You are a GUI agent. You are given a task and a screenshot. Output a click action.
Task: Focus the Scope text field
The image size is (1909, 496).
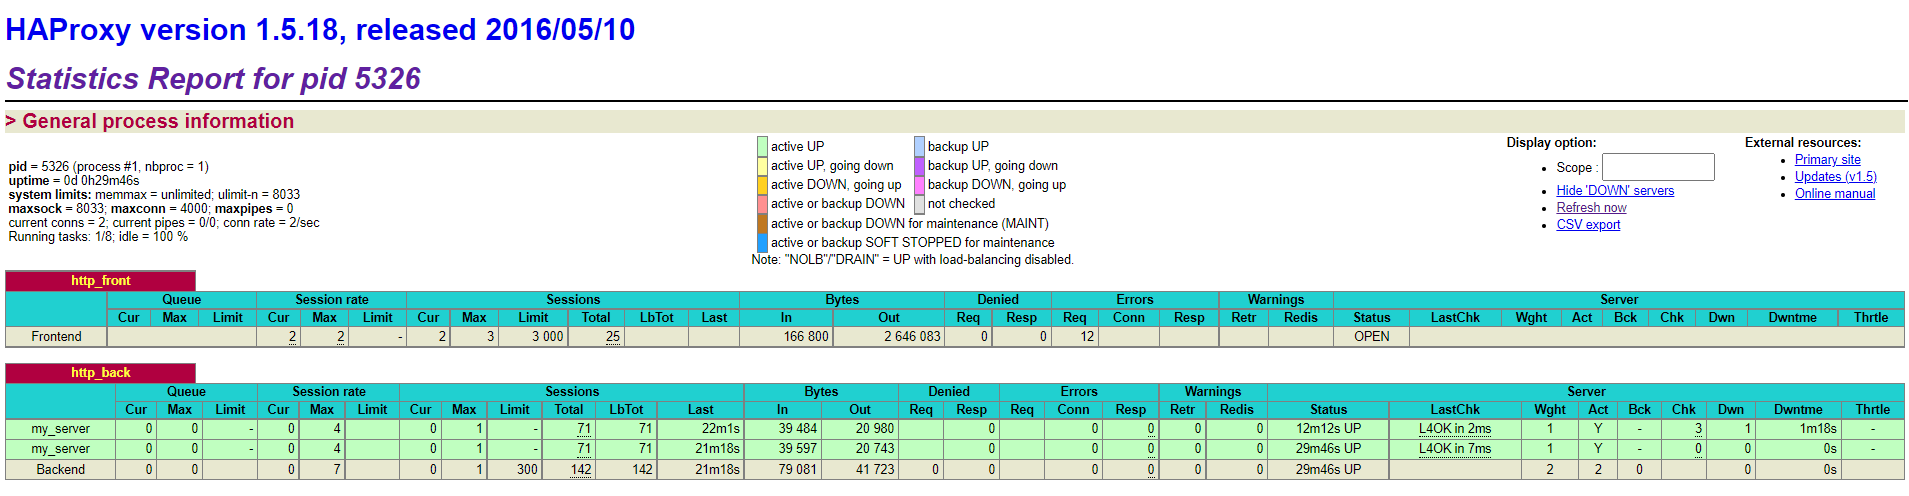(1658, 167)
